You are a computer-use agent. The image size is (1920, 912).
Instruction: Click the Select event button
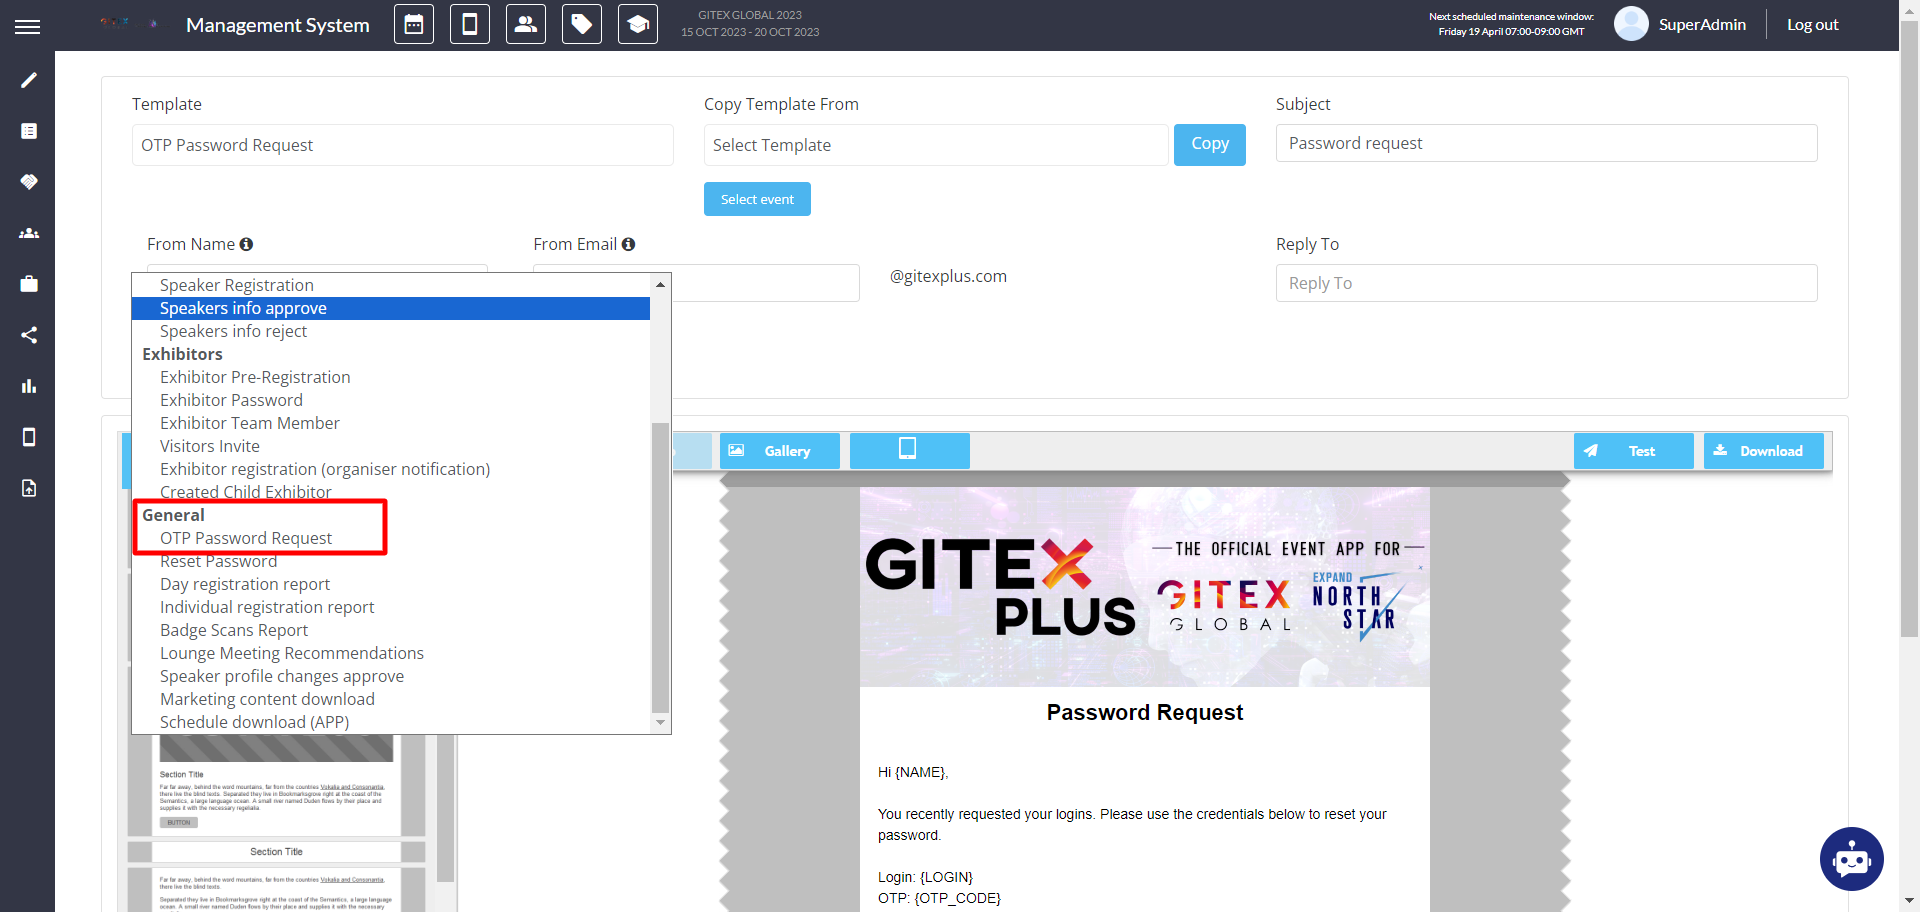pos(757,199)
